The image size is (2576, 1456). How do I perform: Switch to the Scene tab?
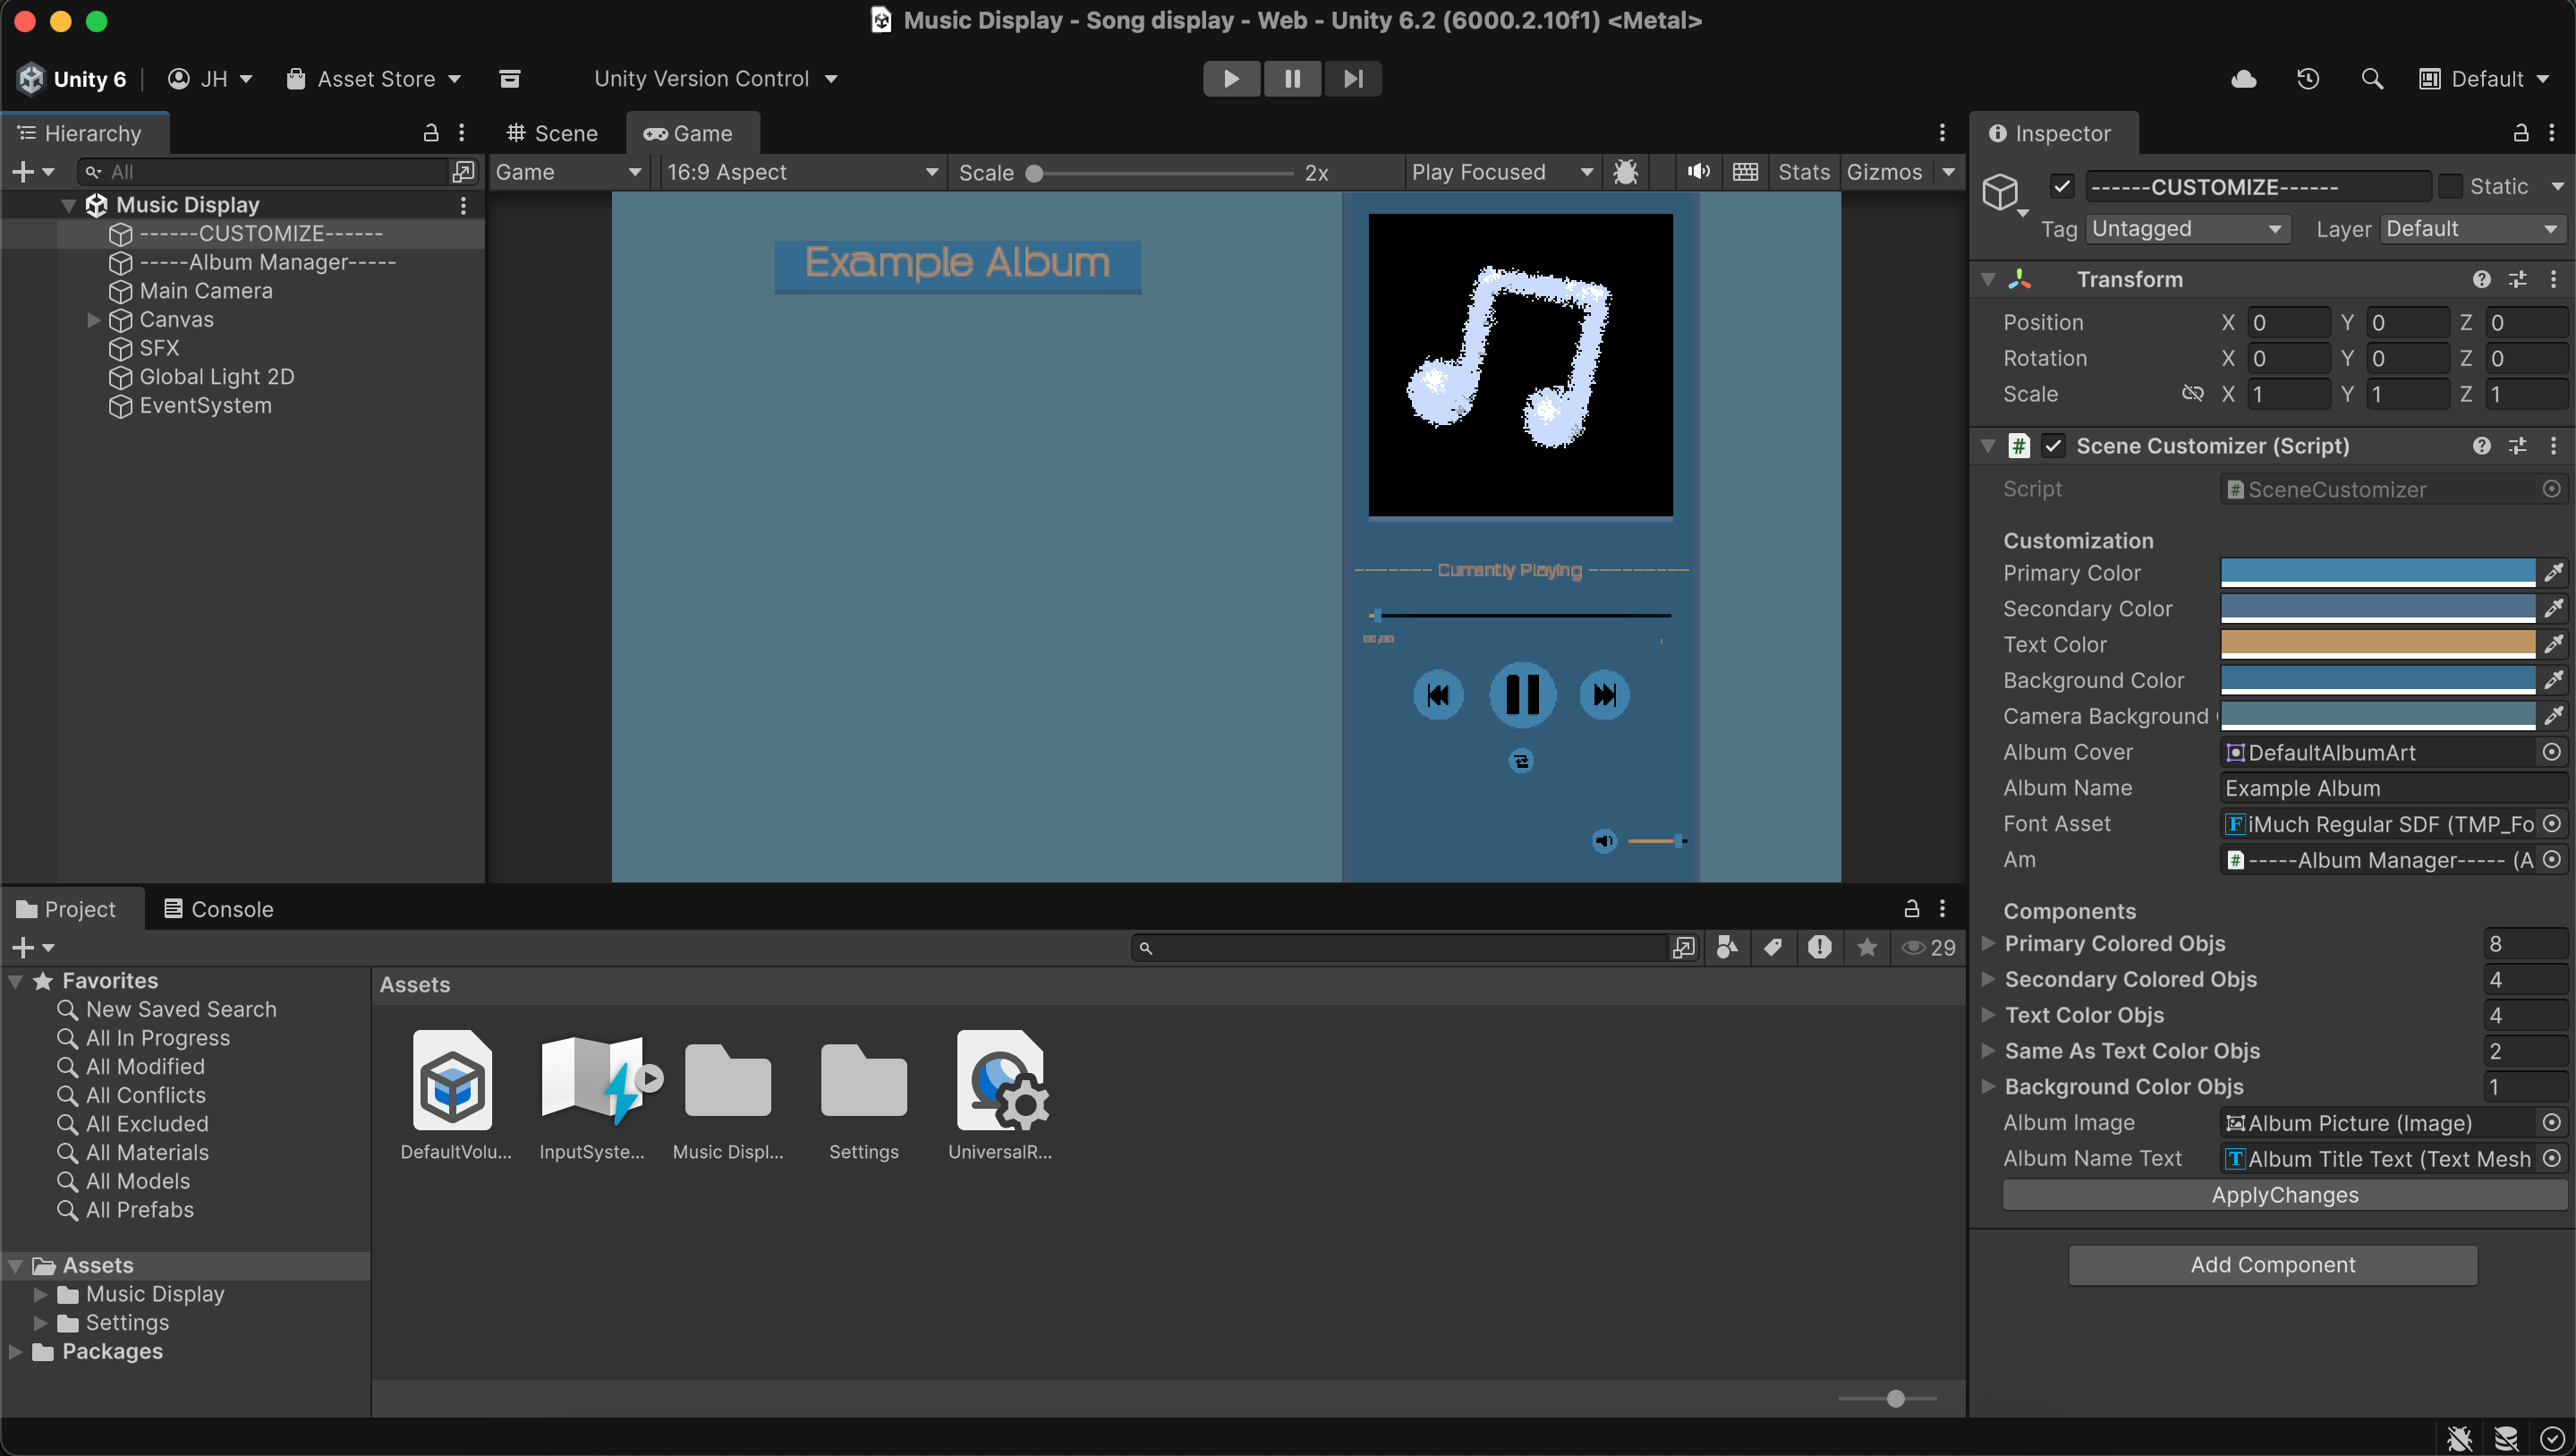pyautogui.click(x=553, y=133)
